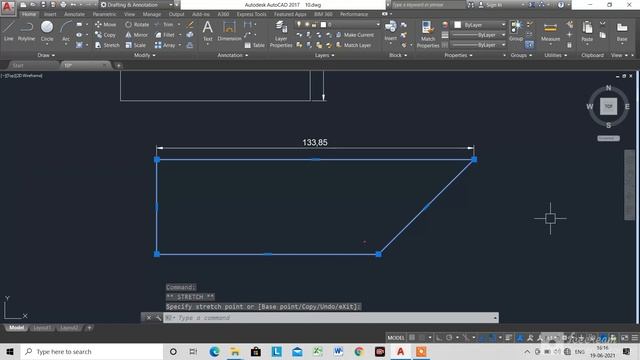Expand the Modify panel
Image resolution: width=640 pixels, height=360 pixels.
(144, 55)
